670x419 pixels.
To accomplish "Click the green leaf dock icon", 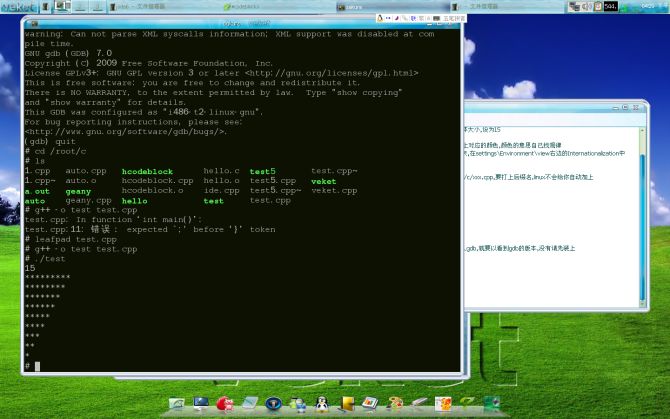I will [467, 402].
